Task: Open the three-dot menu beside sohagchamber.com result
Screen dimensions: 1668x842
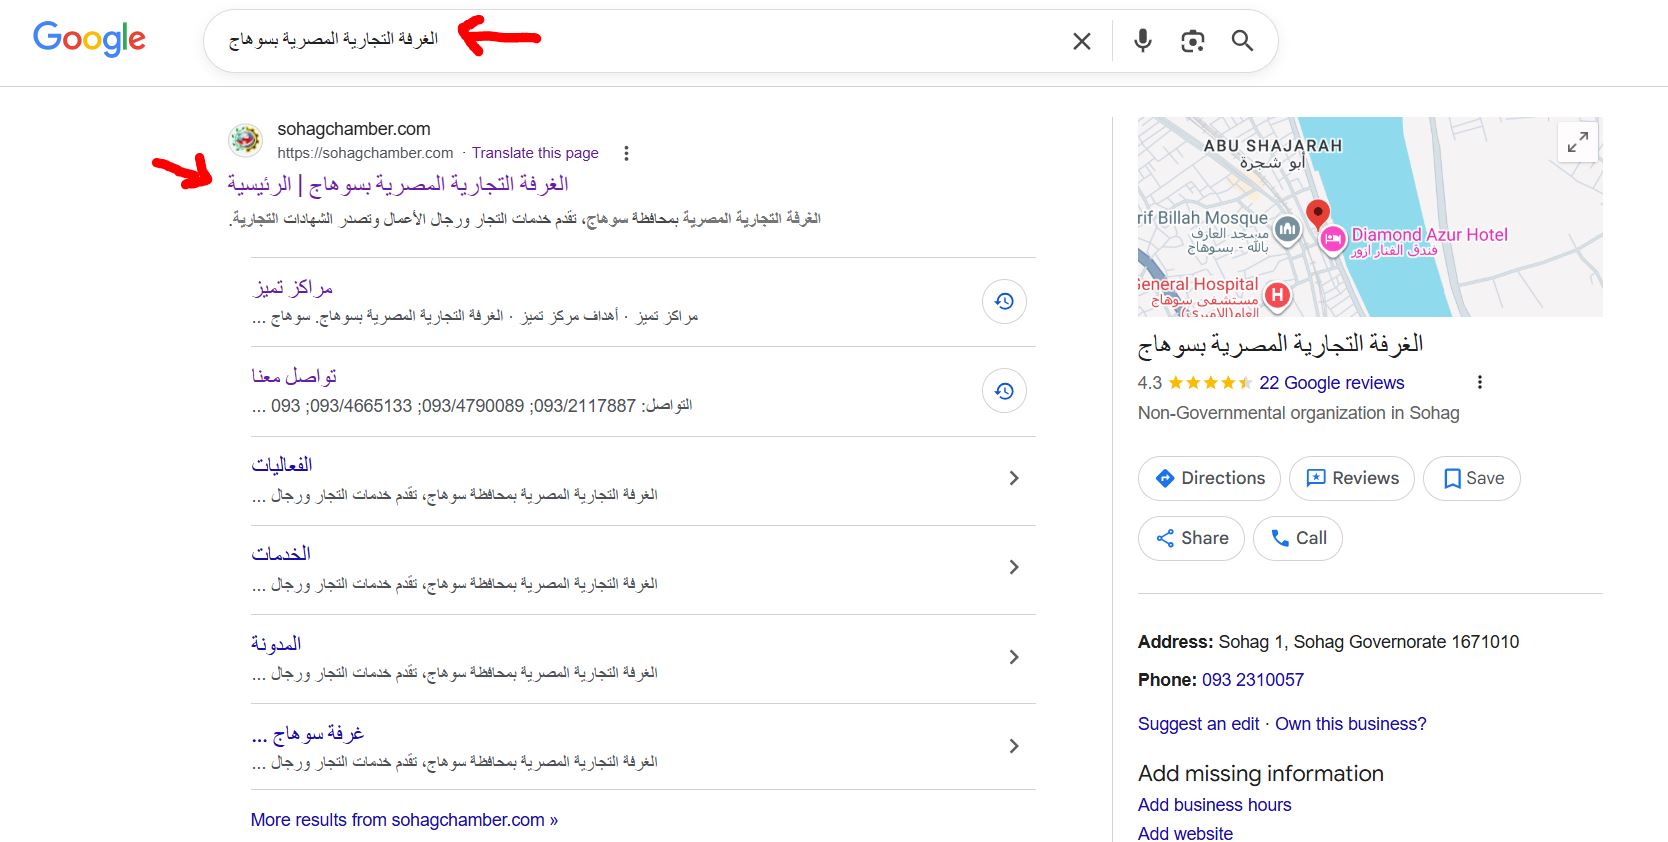Action: click(626, 153)
